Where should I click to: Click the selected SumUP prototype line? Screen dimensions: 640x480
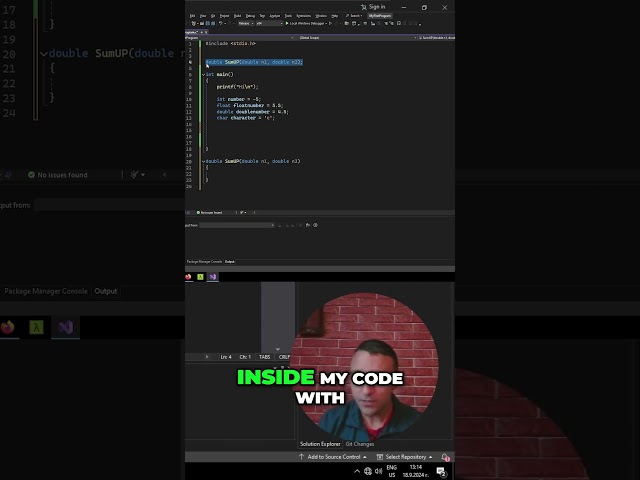254,62
